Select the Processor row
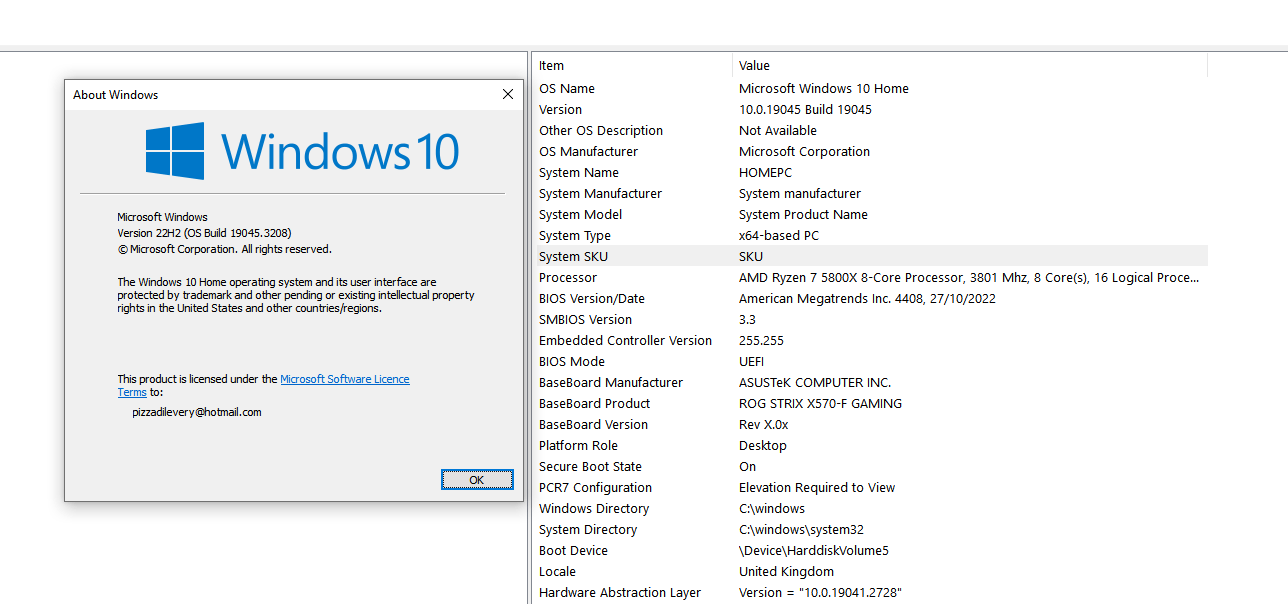1288x604 pixels. 870,278
